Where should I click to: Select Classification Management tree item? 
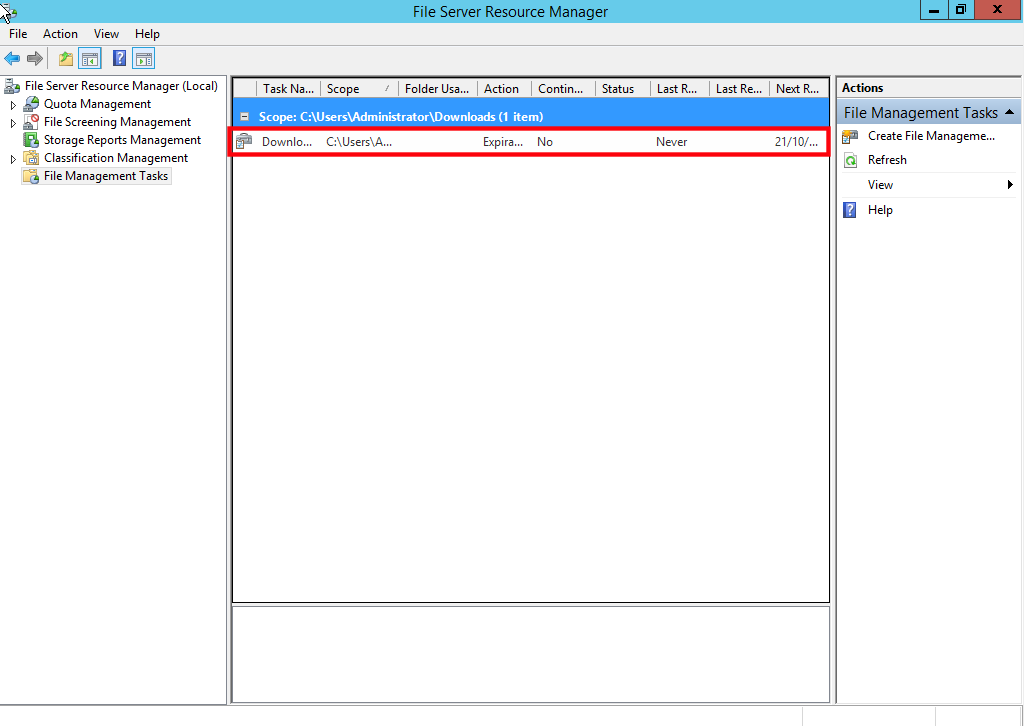116,158
